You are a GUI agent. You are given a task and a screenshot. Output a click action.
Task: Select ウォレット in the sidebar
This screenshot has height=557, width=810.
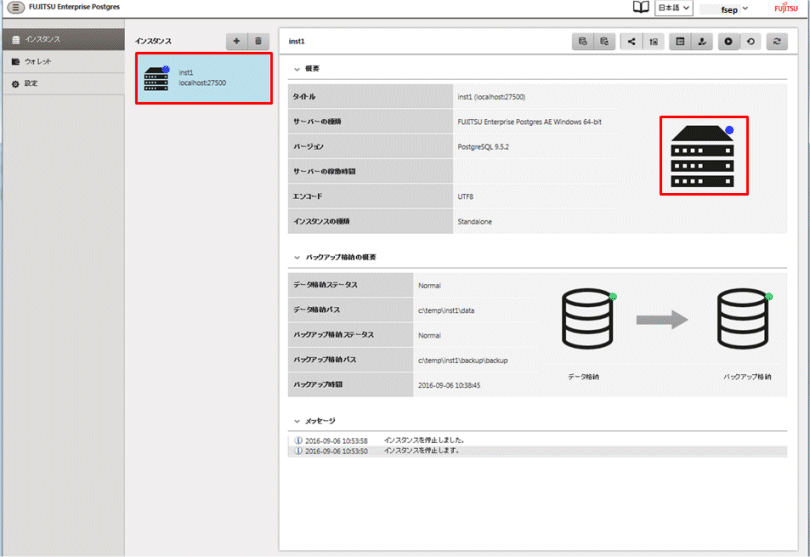(64, 61)
